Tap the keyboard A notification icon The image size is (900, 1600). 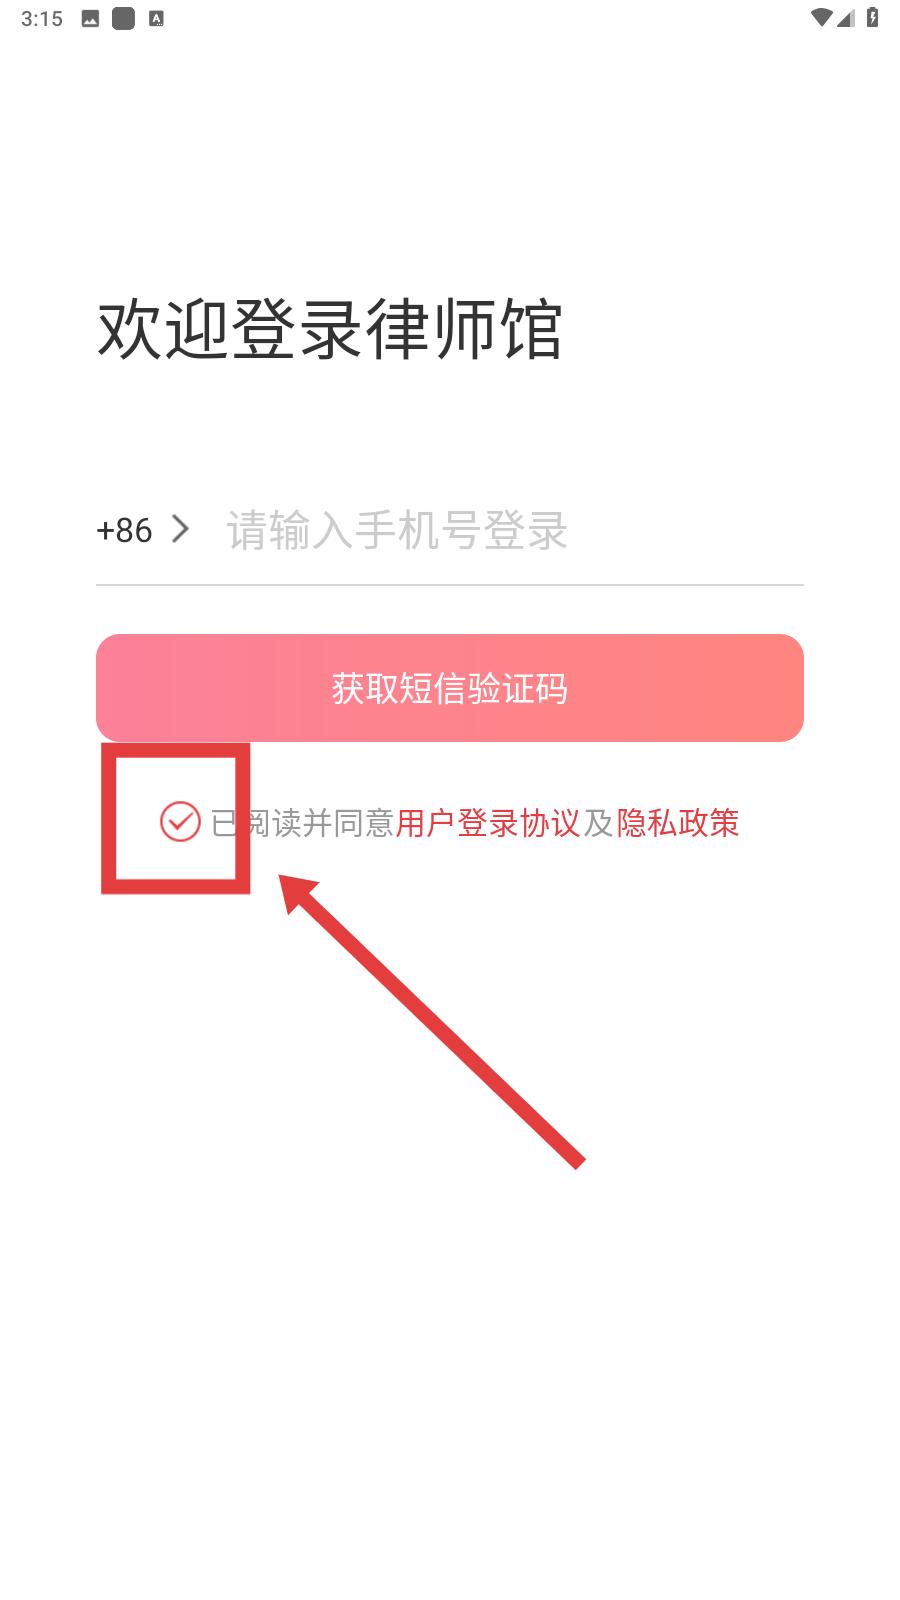(156, 18)
